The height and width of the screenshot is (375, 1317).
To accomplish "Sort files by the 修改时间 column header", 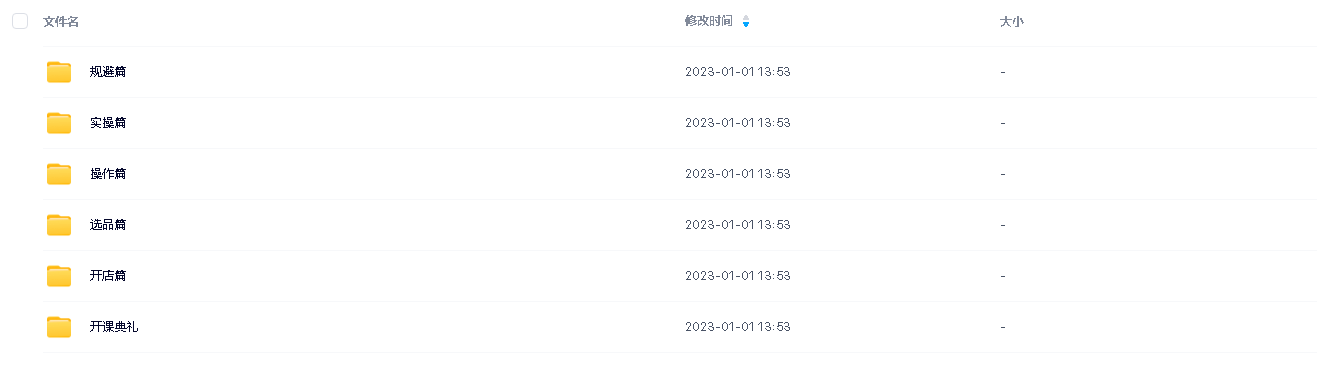I will pyautogui.click(x=708, y=21).
